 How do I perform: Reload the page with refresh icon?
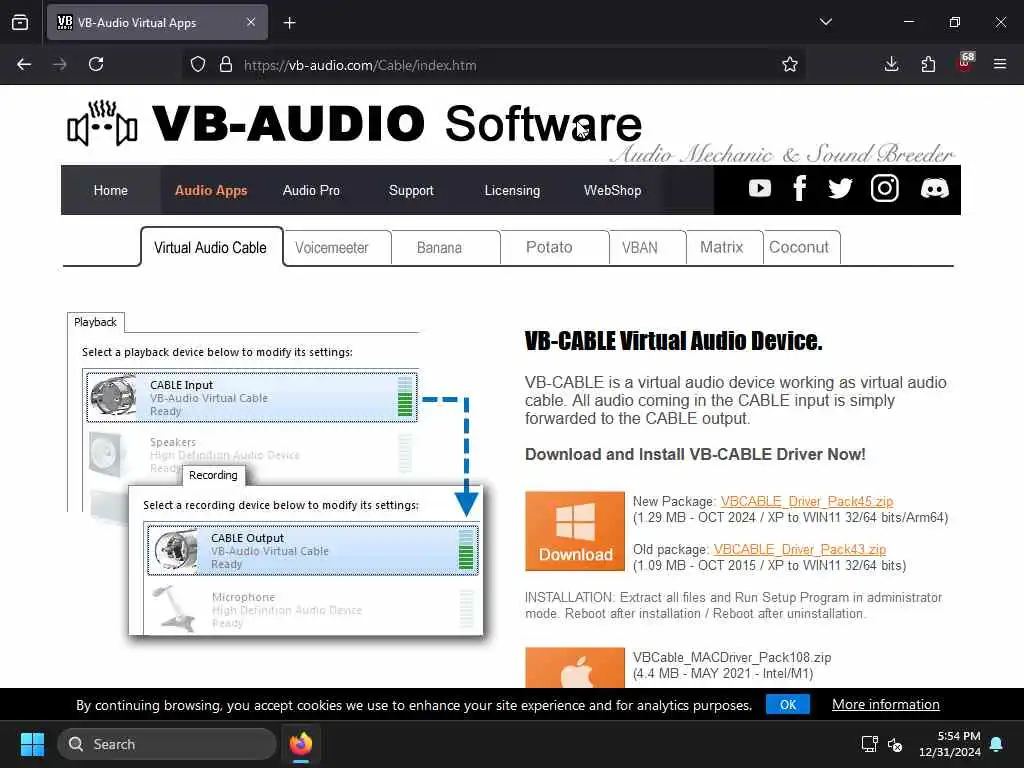(x=96, y=64)
